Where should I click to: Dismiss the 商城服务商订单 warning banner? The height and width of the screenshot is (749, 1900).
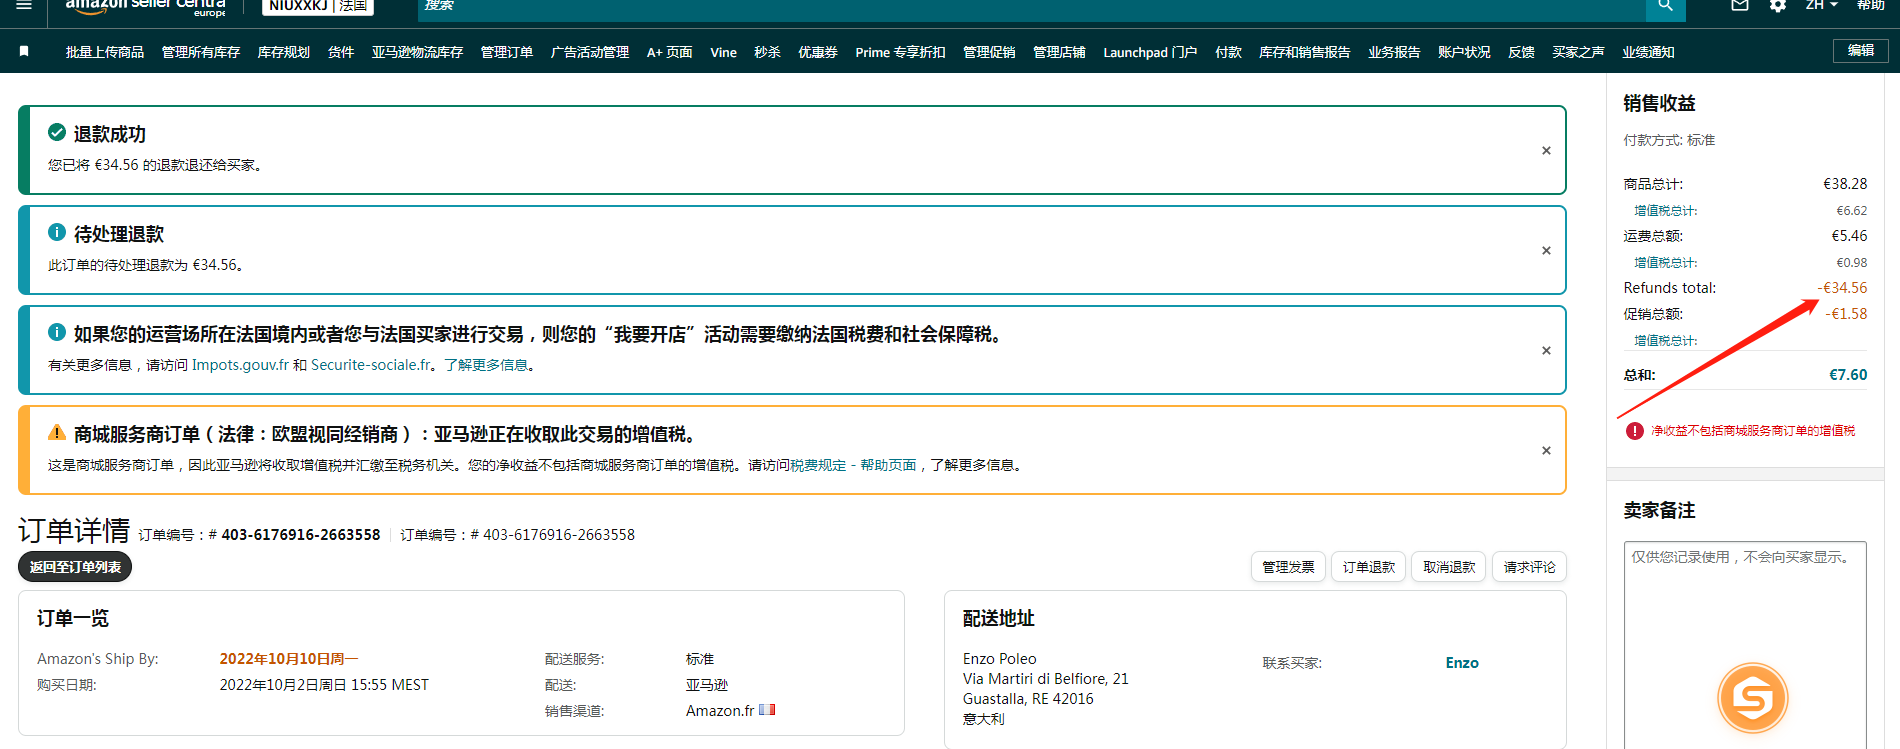1546,451
